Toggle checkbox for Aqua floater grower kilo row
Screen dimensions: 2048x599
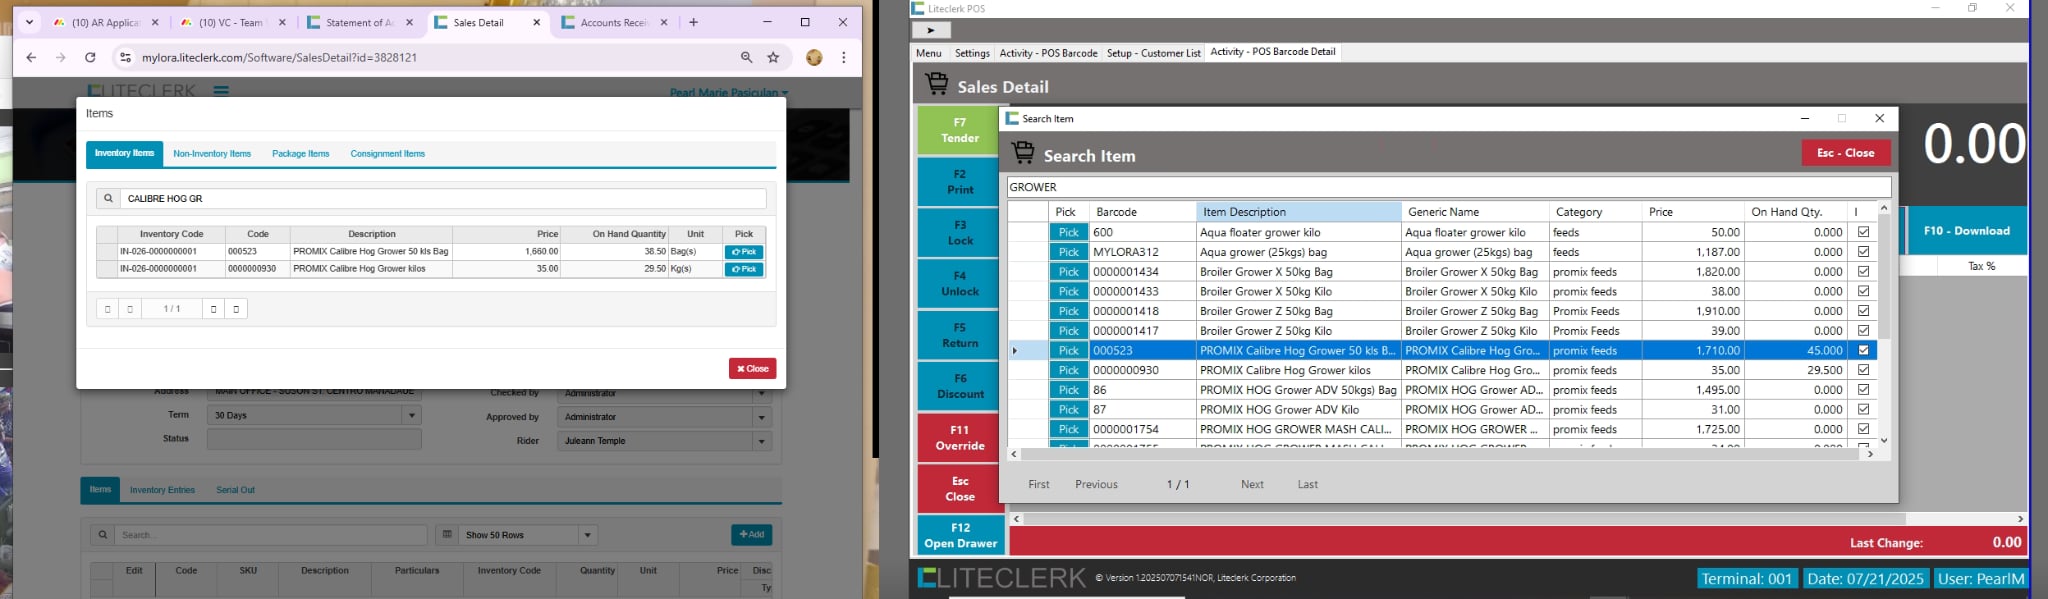[x=1863, y=232]
